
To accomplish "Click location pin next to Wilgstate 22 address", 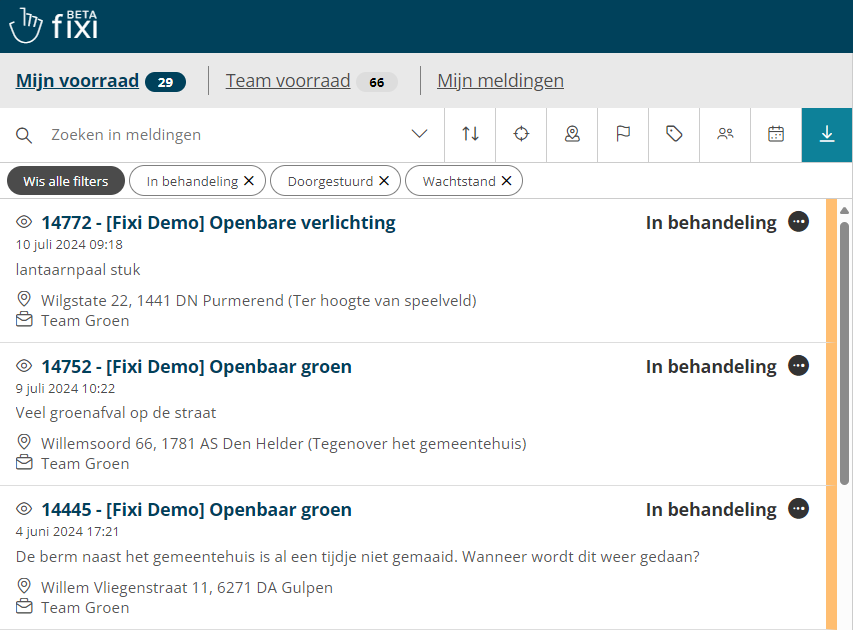I will coord(24,299).
